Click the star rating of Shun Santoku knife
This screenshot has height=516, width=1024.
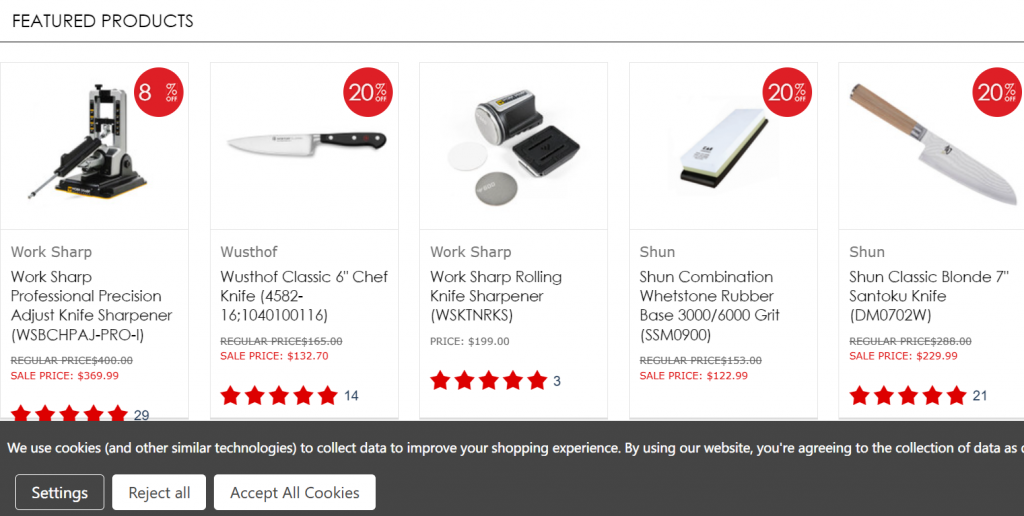(908, 395)
